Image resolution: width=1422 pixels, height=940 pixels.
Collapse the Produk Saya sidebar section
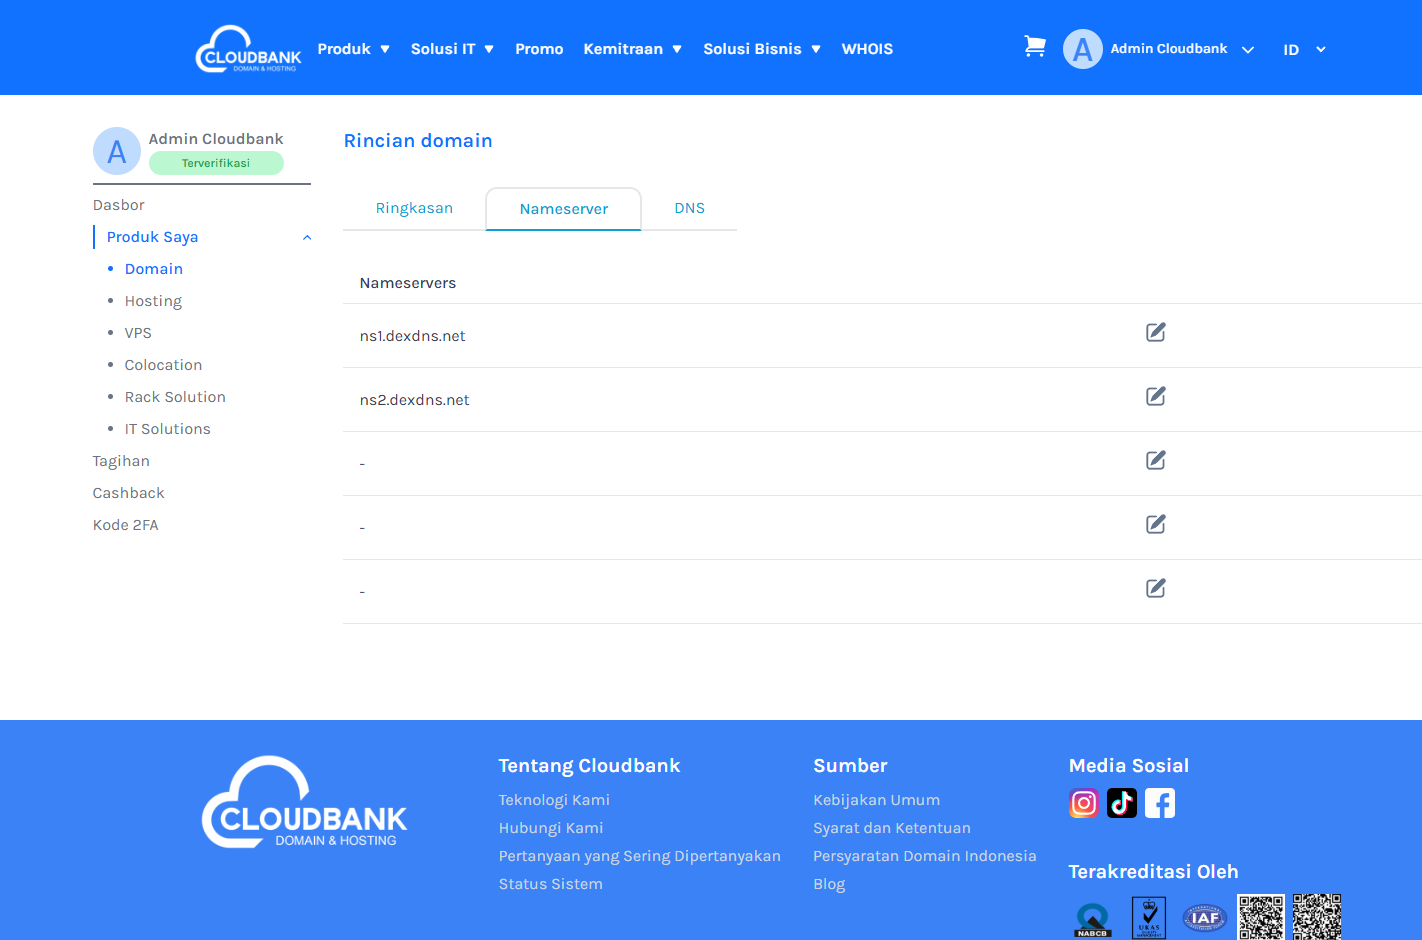[307, 238]
